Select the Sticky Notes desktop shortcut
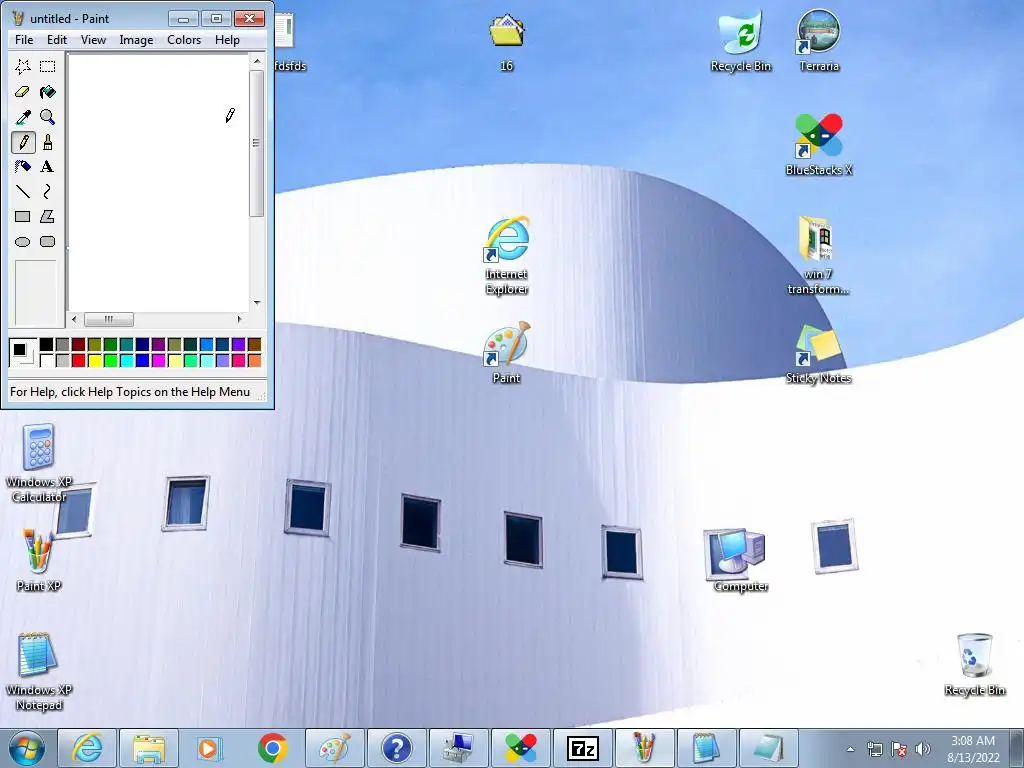1024x768 pixels. 818,355
